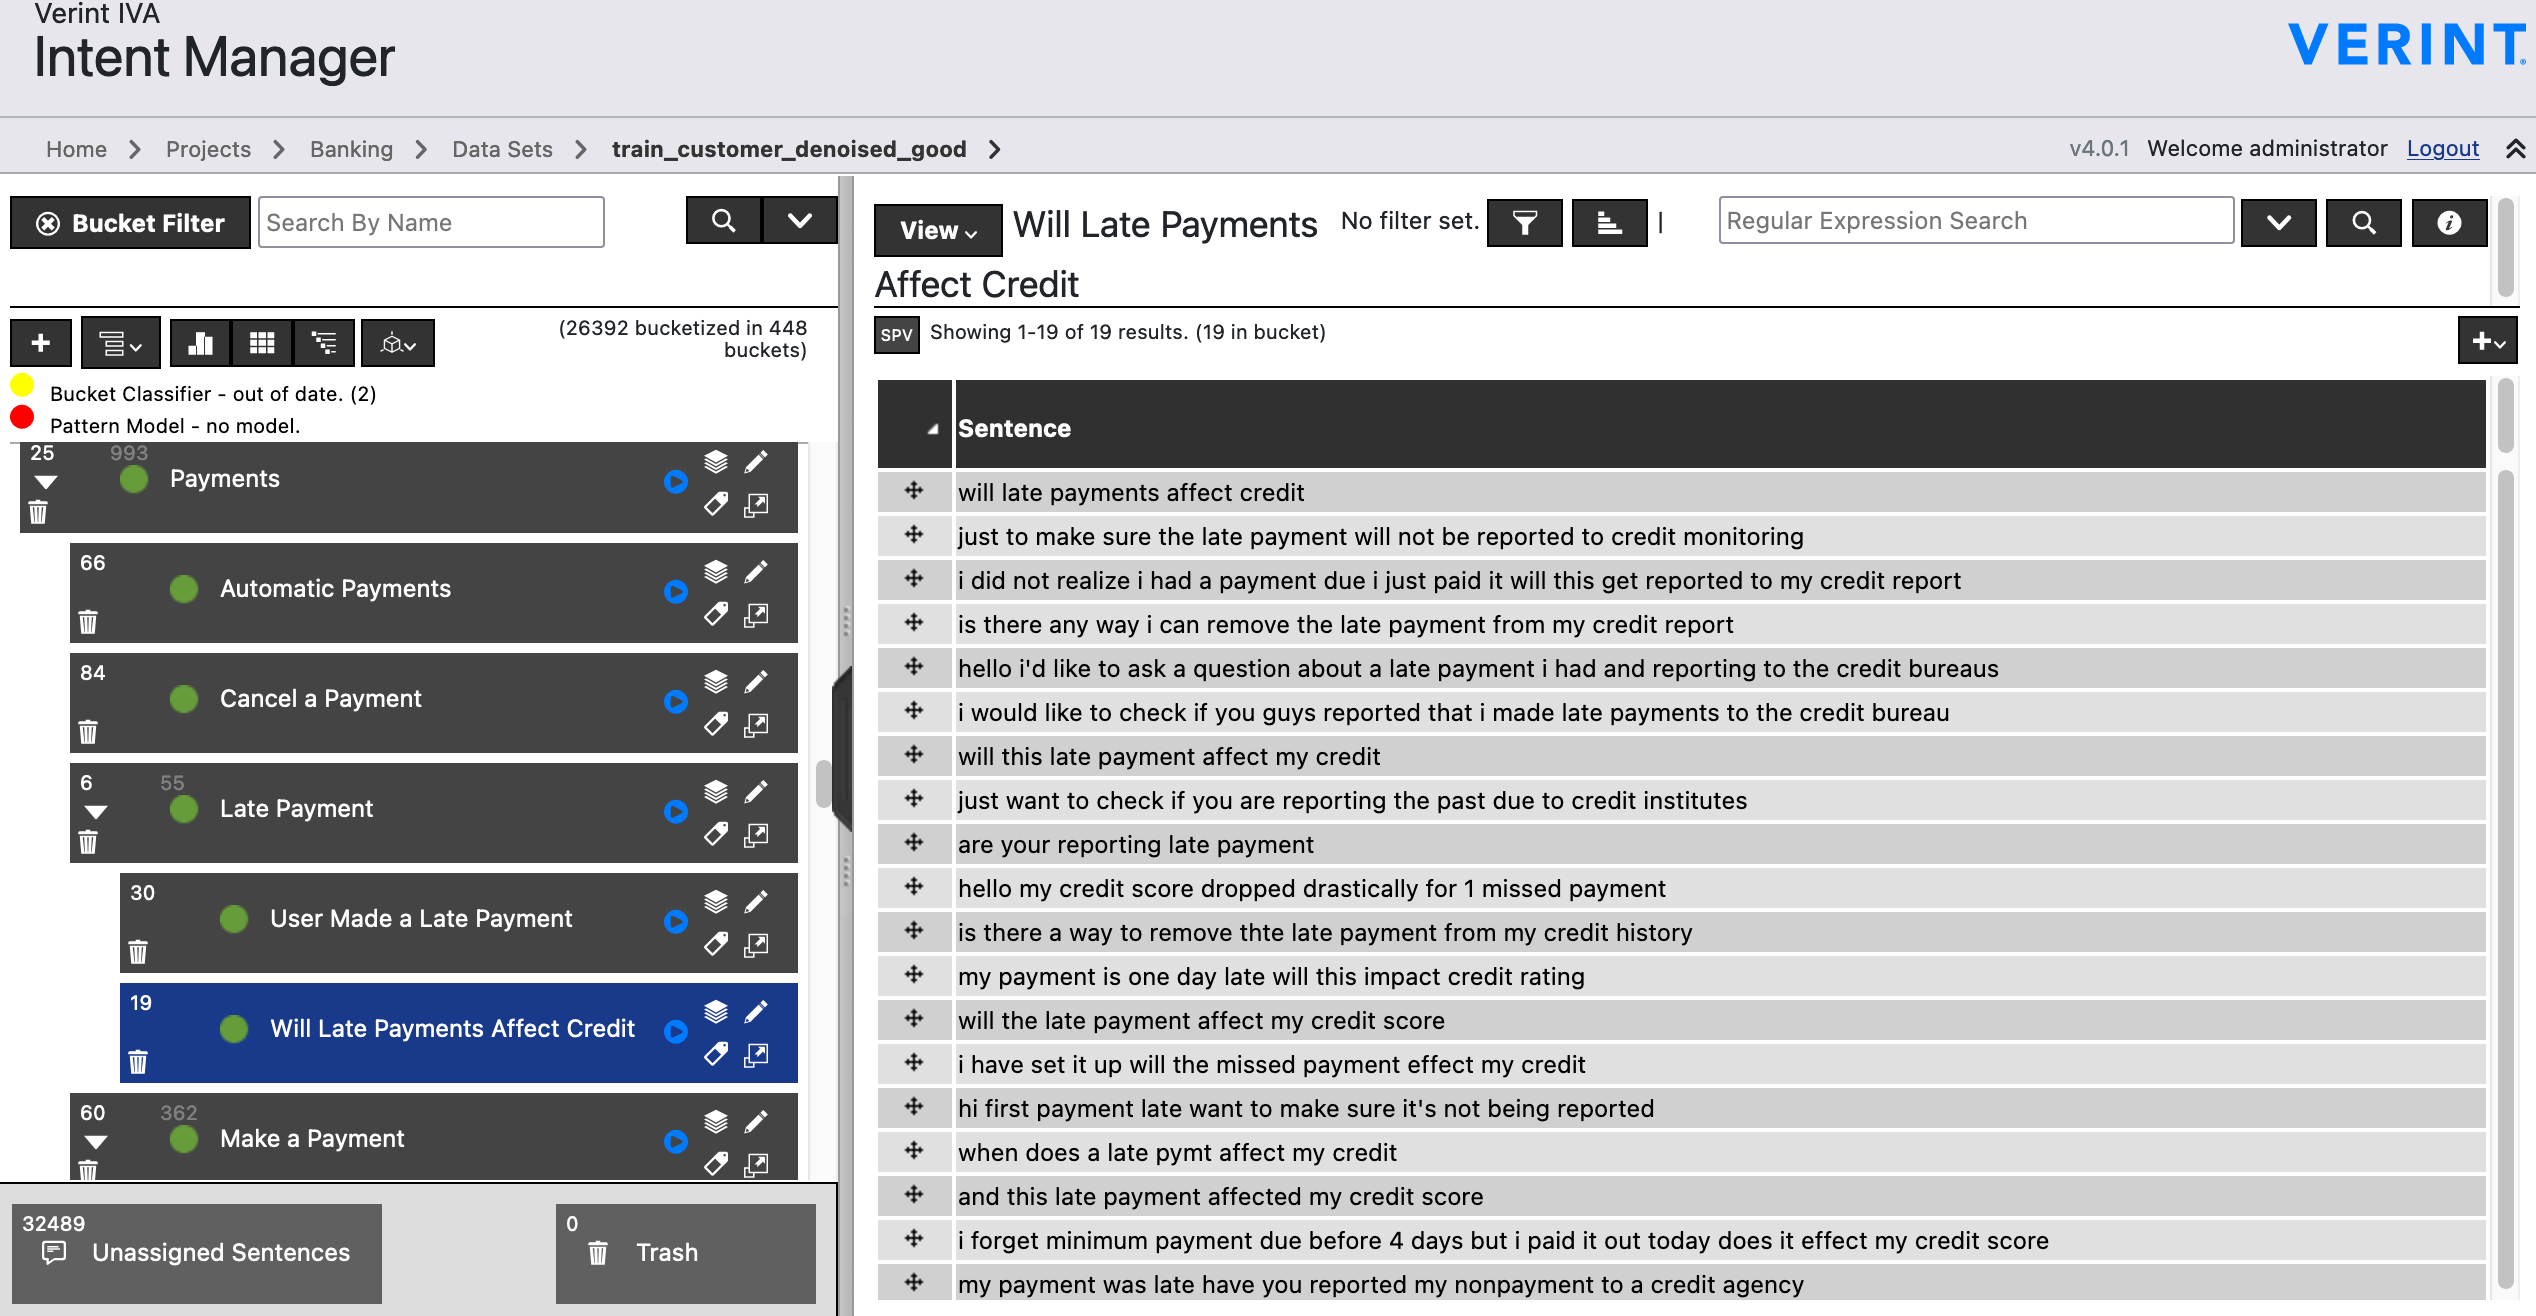This screenshot has height=1316, width=2536.
Task: Open the bar chart view icon
Action: [x=200, y=343]
